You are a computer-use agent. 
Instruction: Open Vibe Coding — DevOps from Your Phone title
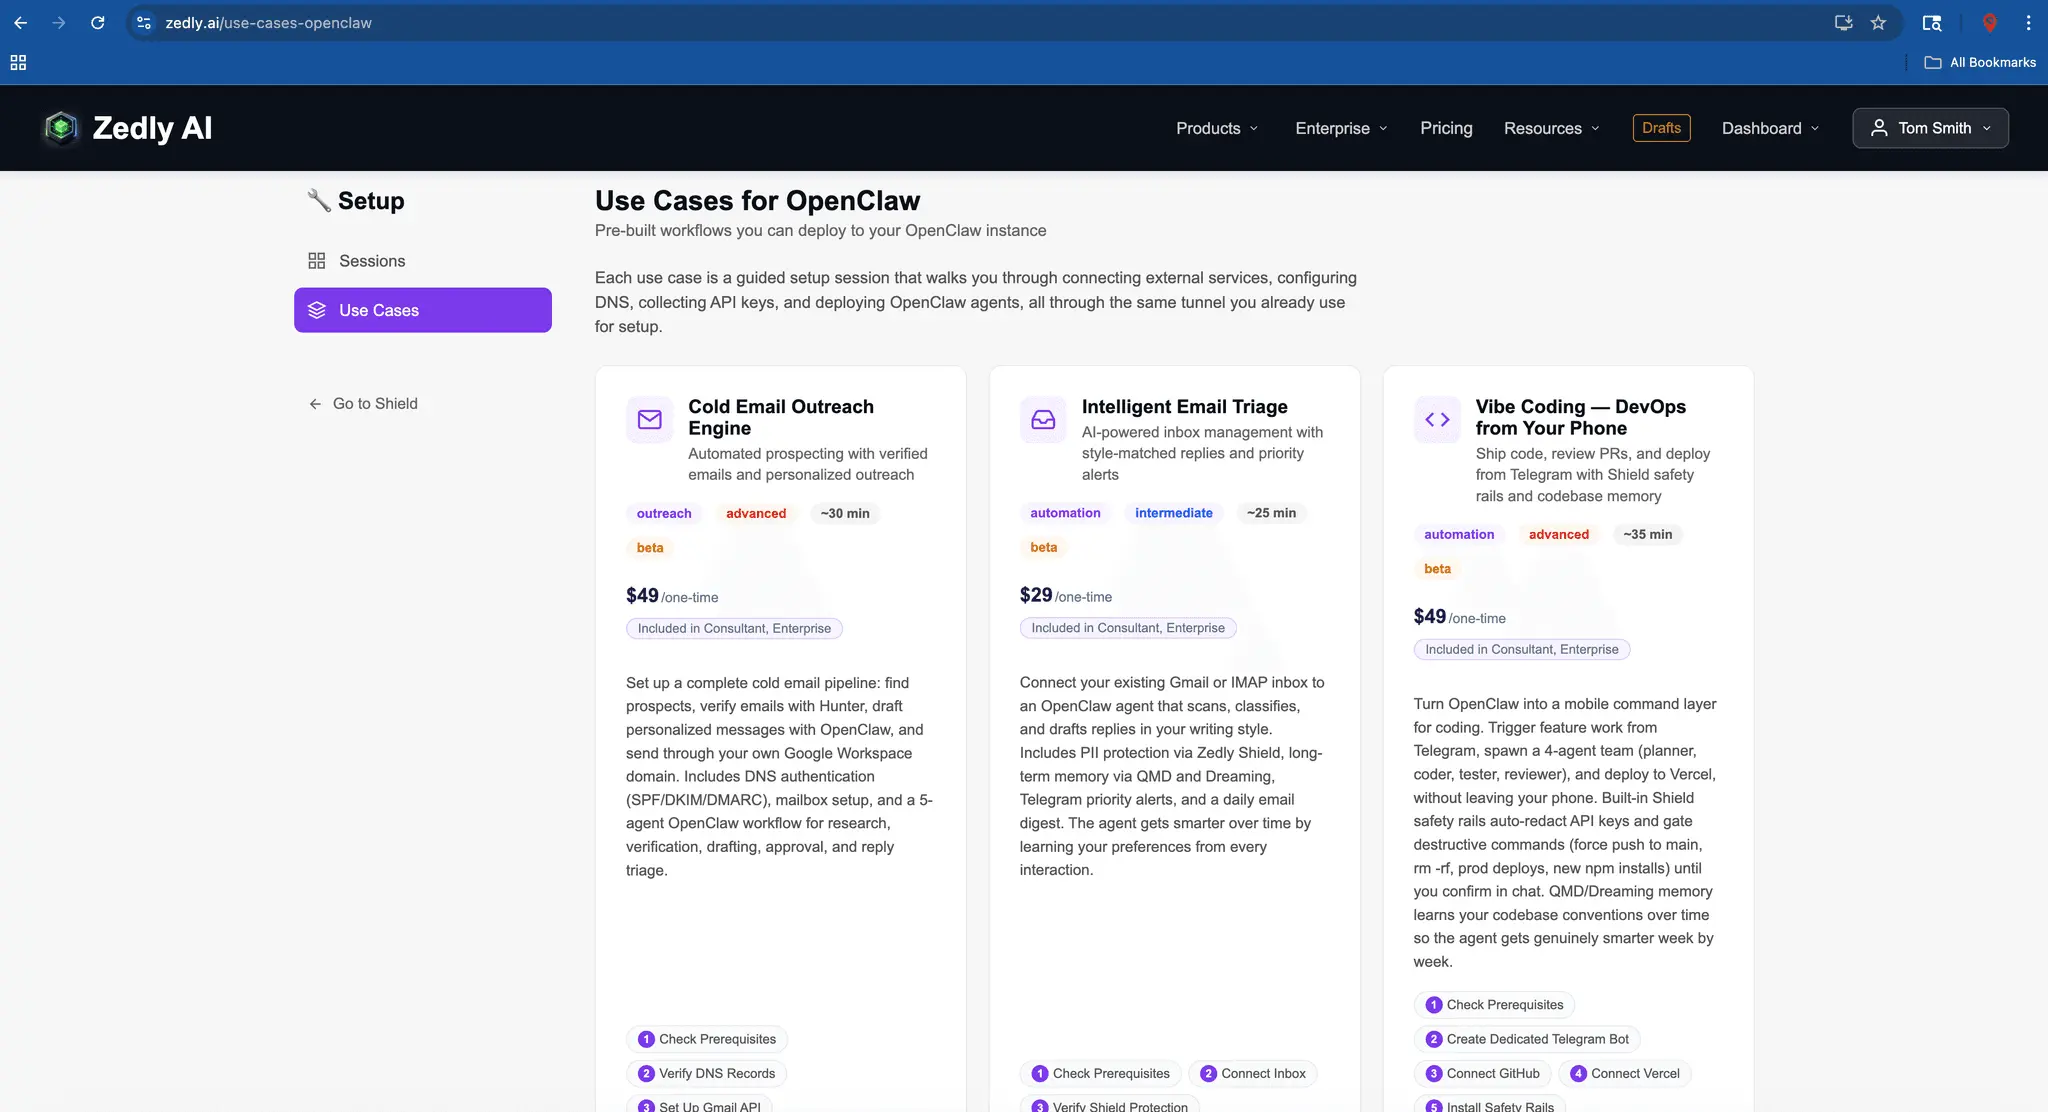pyautogui.click(x=1580, y=417)
